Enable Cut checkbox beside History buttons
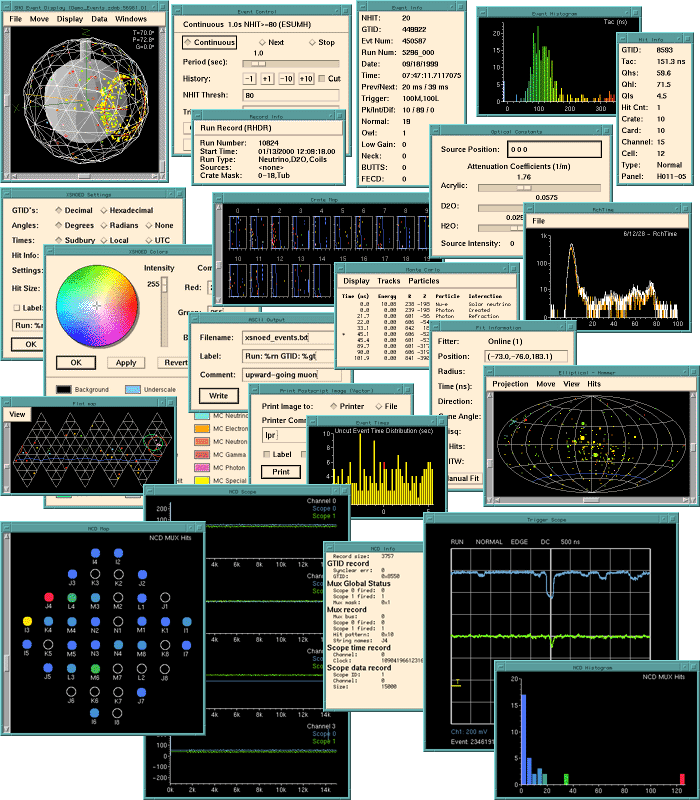 click(329, 79)
